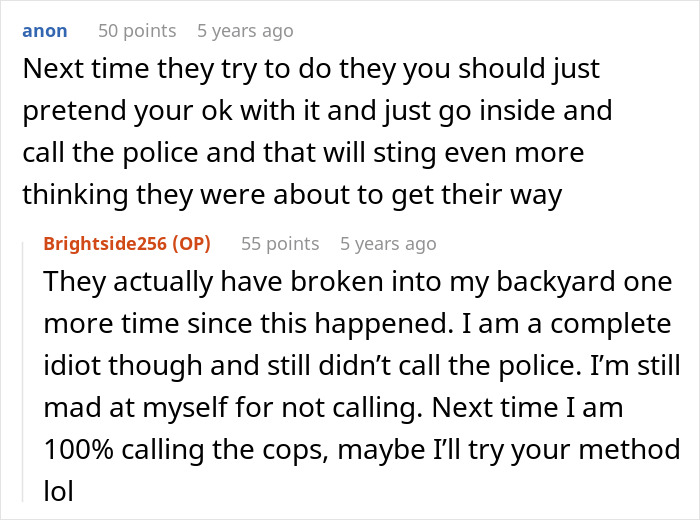Open the anon comment's 5 years ago timestamp
The width and height of the screenshot is (700, 520).
coord(245,31)
